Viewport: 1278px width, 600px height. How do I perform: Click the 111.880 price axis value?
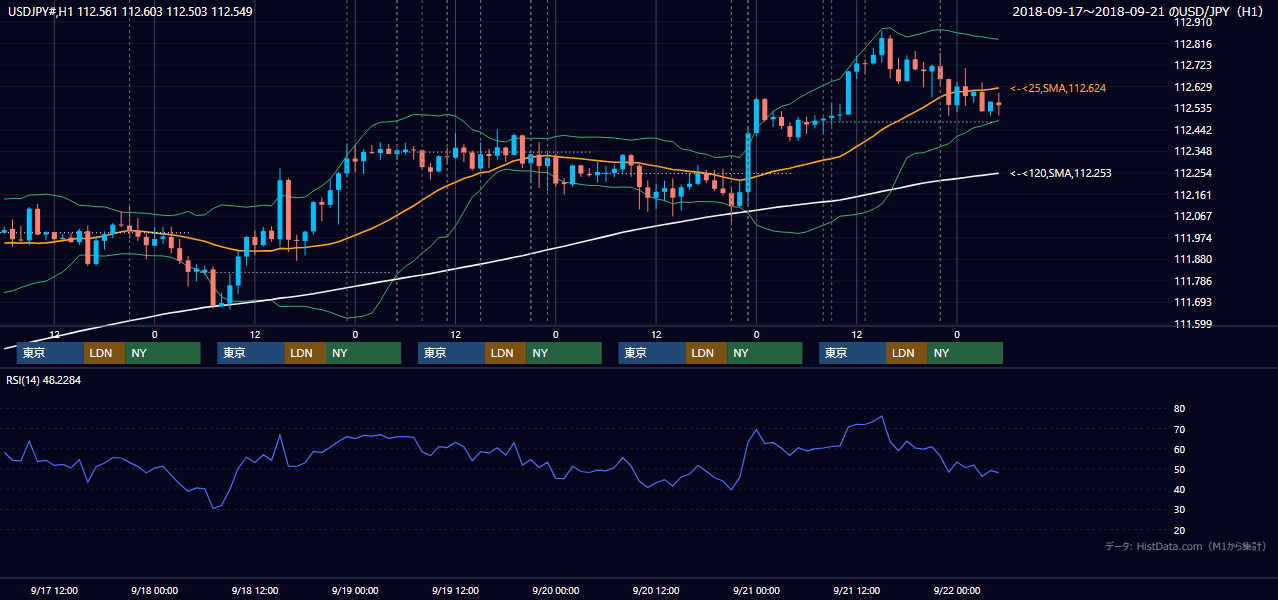[x=1192, y=259]
